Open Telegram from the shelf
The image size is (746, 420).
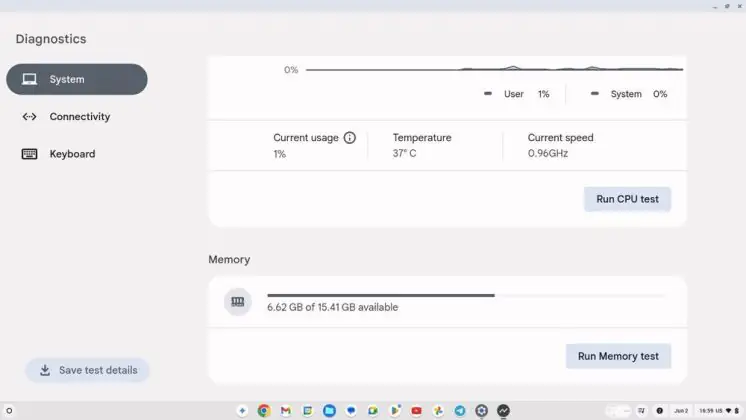point(460,410)
